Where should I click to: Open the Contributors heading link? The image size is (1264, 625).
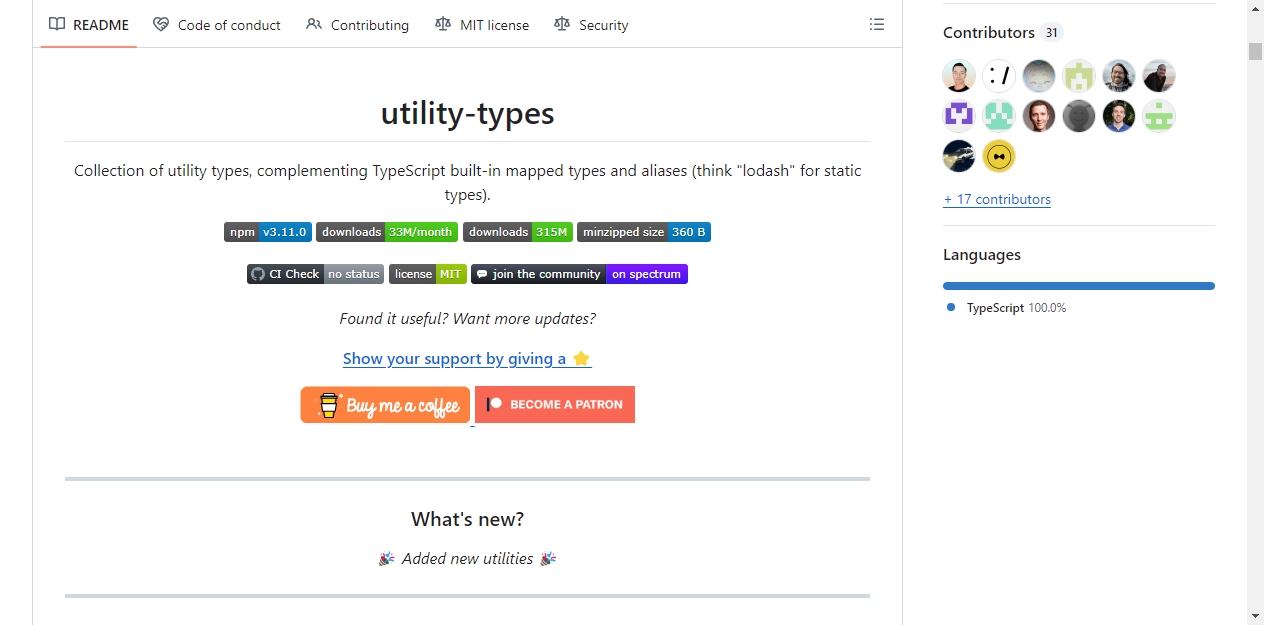988,33
